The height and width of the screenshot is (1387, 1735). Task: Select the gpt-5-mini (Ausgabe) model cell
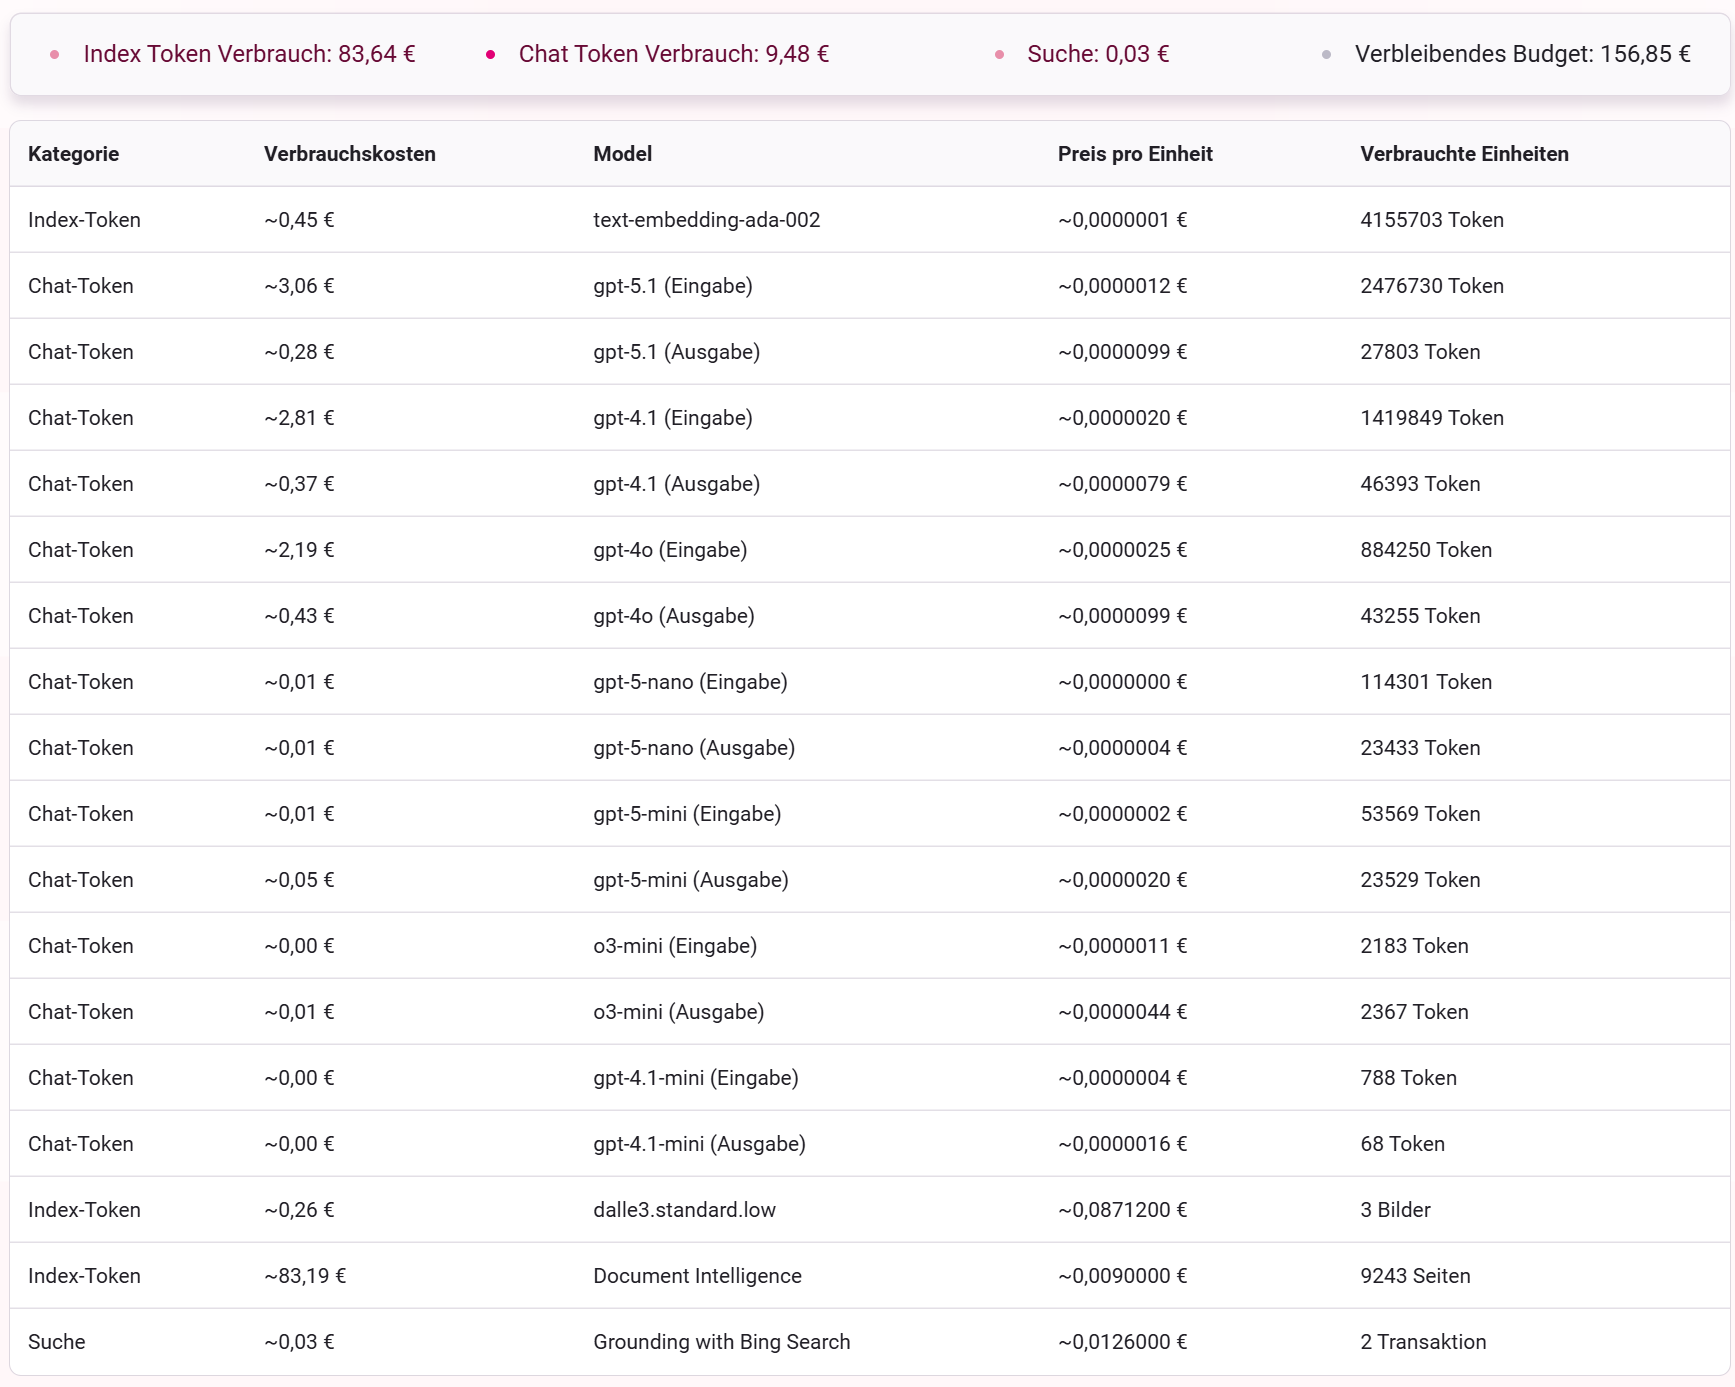pyautogui.click(x=690, y=880)
